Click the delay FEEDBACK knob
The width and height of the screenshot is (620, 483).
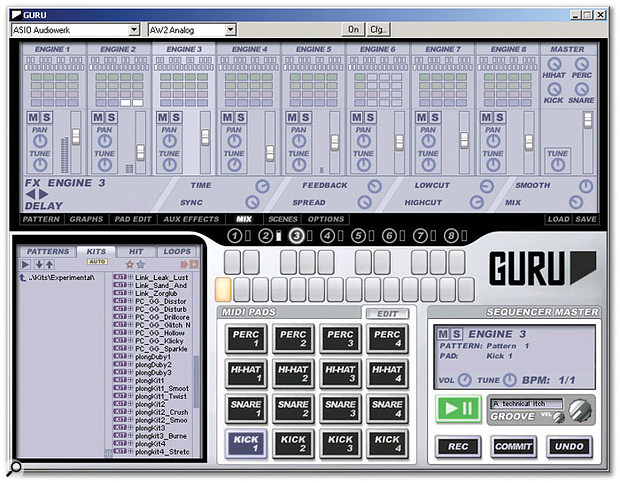click(374, 186)
